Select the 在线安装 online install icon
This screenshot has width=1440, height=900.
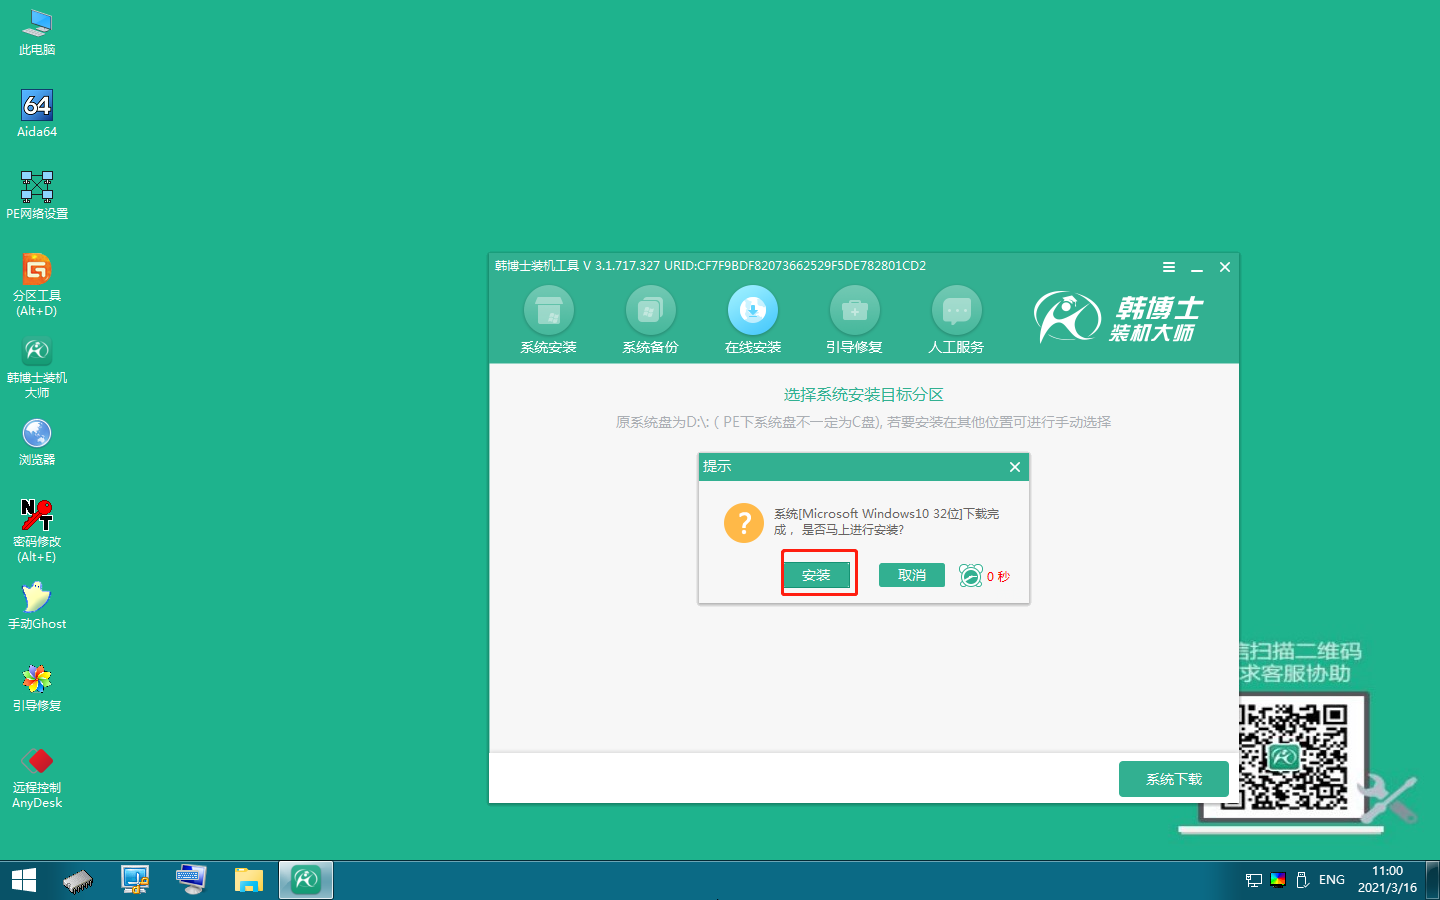752,311
